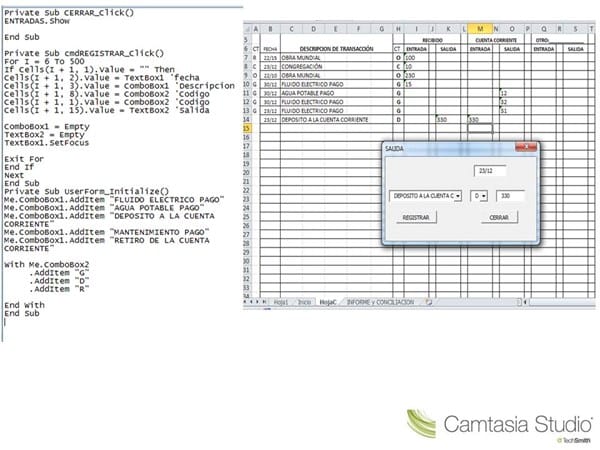Click the select-all corner of the sheet

tap(247, 29)
